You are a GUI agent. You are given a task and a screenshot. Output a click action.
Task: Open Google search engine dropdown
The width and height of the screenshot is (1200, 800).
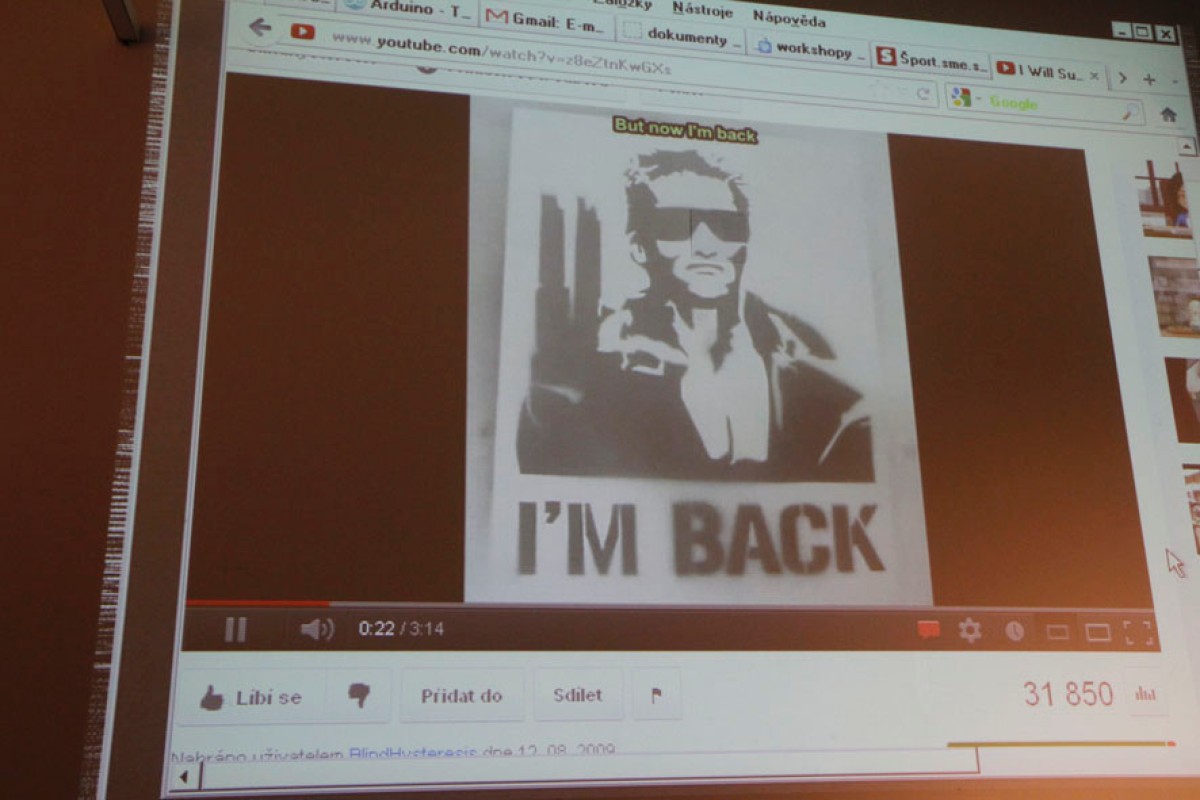[x=966, y=98]
